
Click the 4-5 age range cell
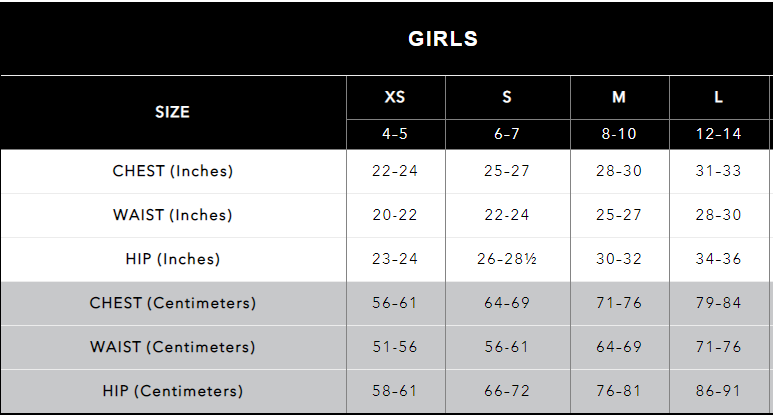[395, 134]
